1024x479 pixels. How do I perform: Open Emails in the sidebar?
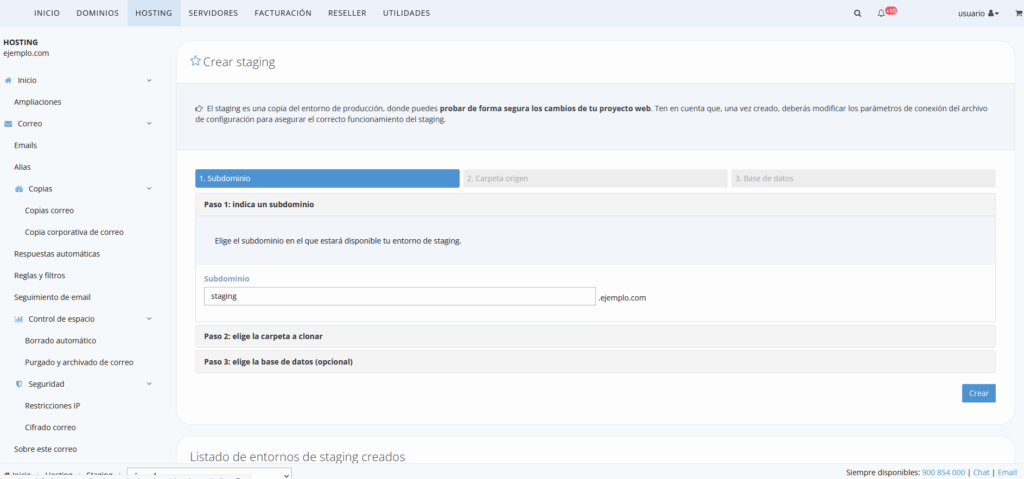click(x=25, y=145)
